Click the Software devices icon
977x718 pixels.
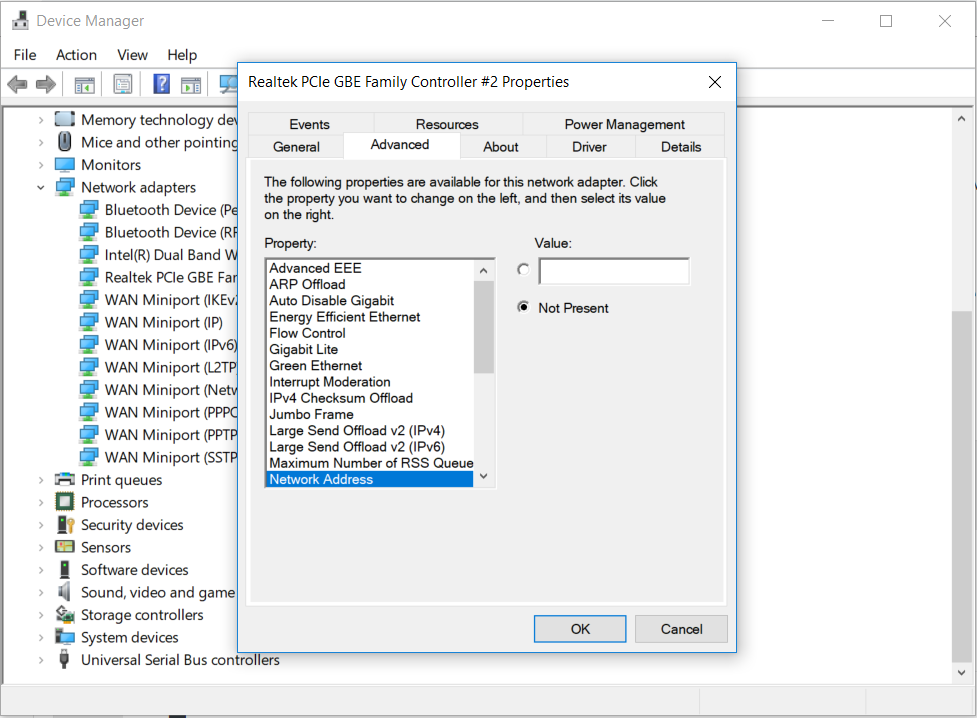coord(65,569)
